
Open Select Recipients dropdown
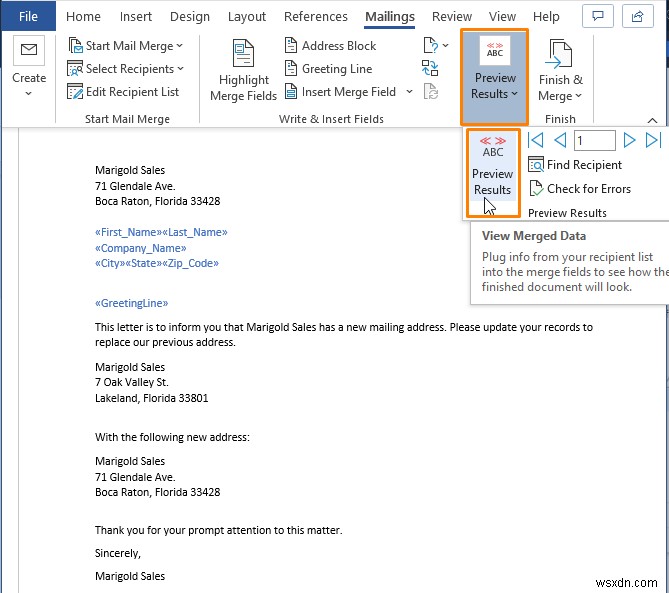tap(125, 69)
